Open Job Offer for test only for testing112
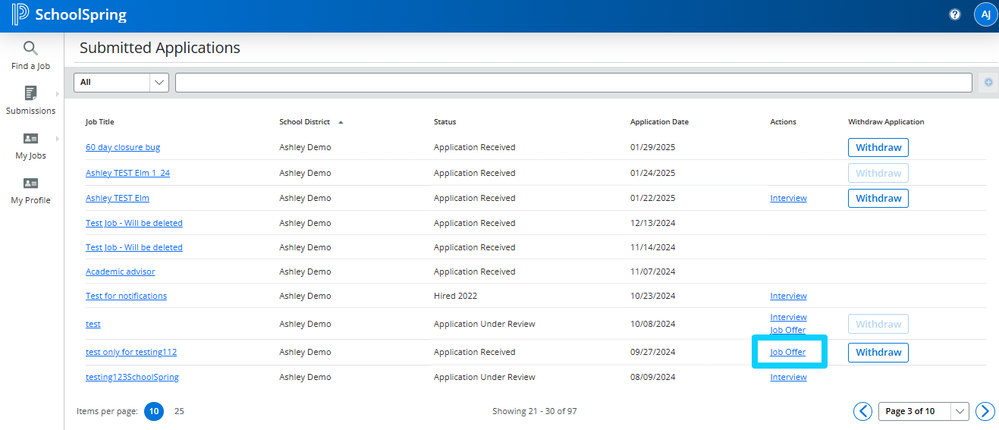The image size is (999, 430). [787, 352]
